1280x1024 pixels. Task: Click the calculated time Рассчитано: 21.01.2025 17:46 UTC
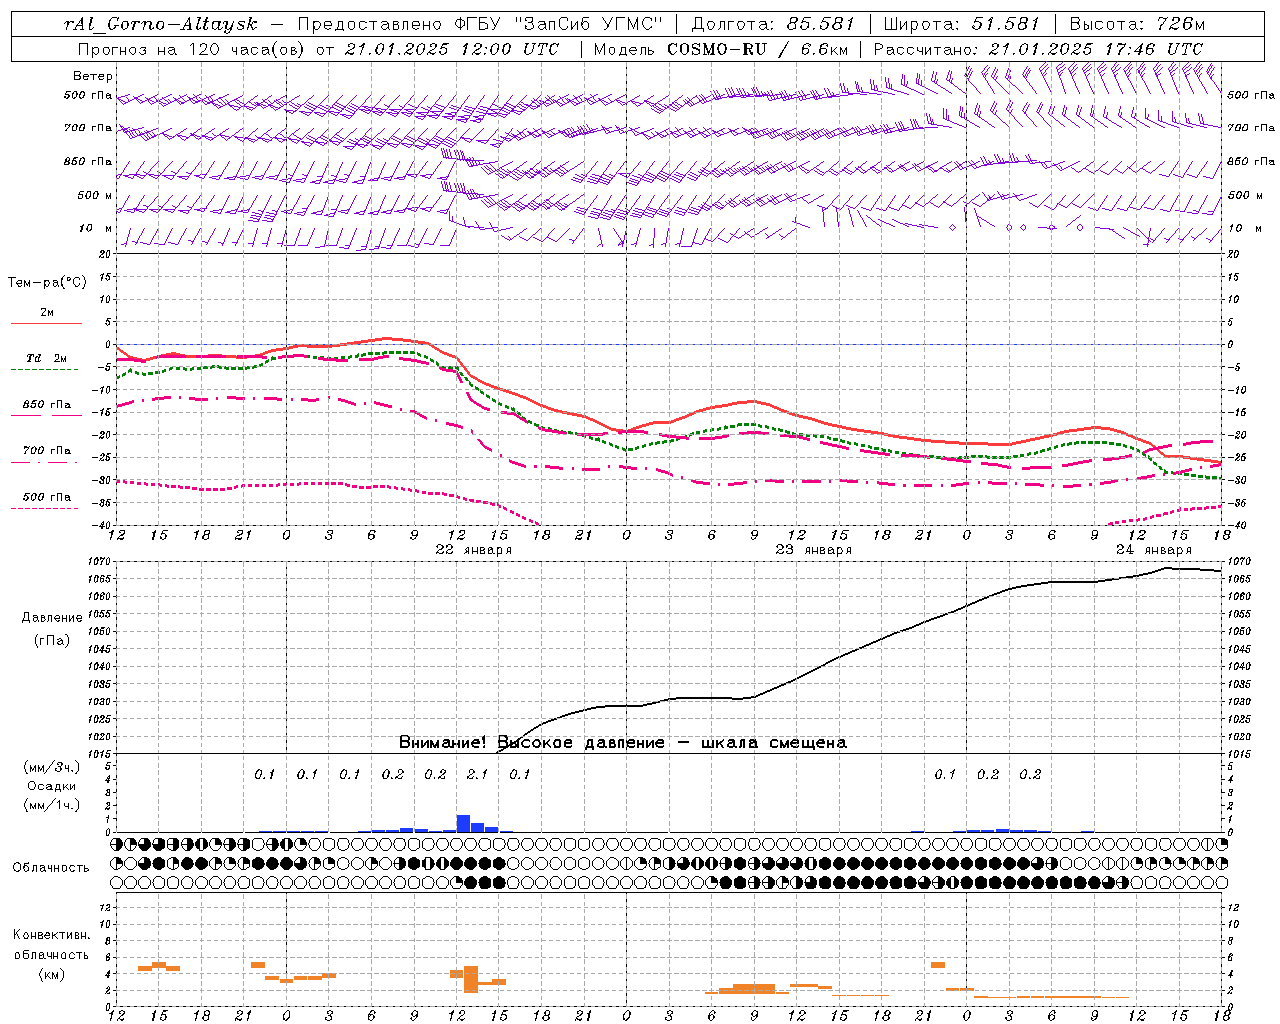pos(1038,49)
